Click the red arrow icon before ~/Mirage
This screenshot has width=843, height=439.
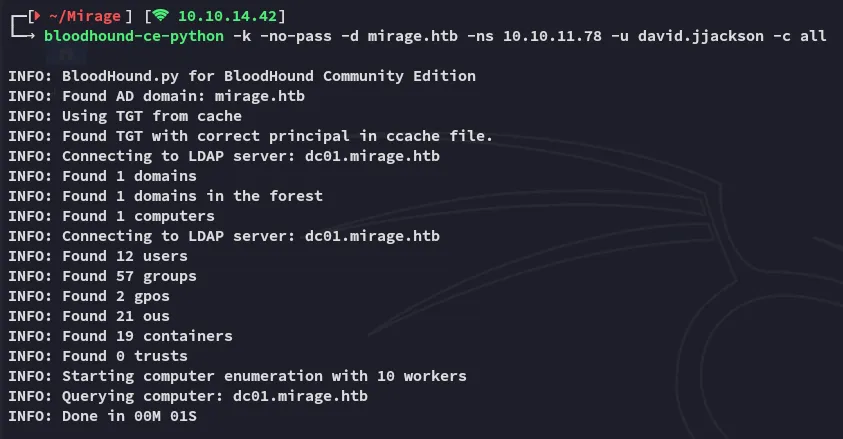[36, 16]
